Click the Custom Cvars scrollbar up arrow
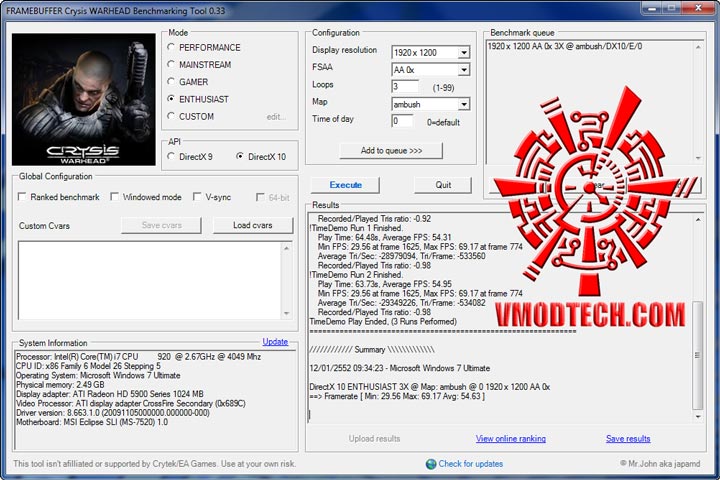 [x=287, y=248]
